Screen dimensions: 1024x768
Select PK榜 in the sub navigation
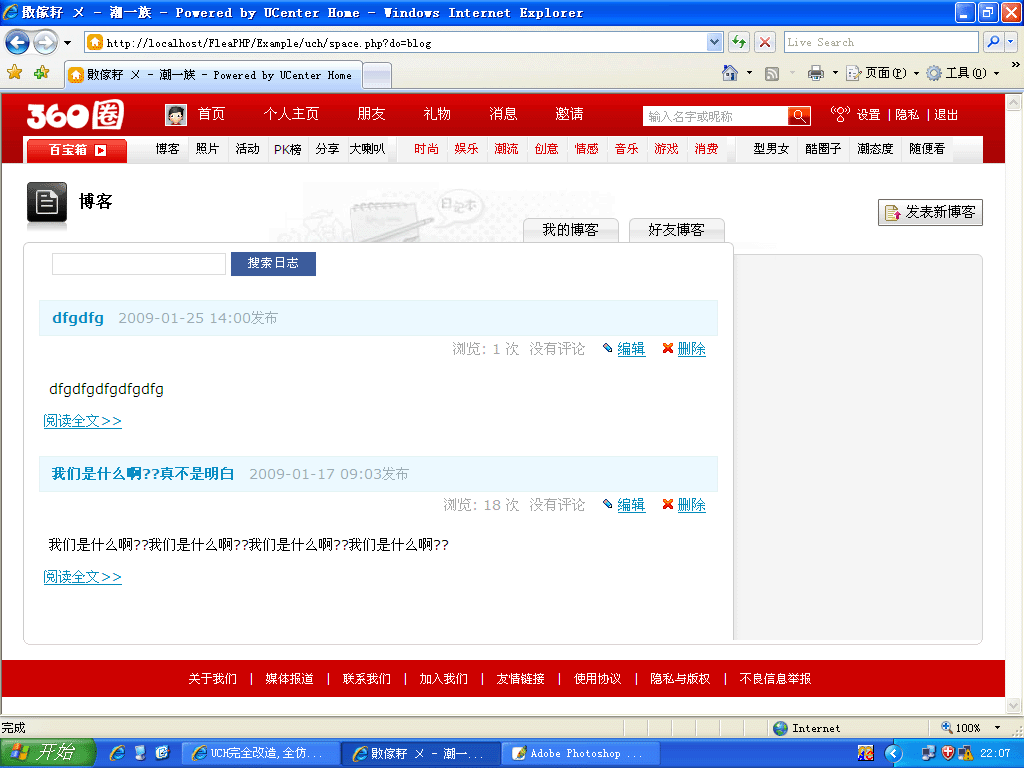point(287,150)
